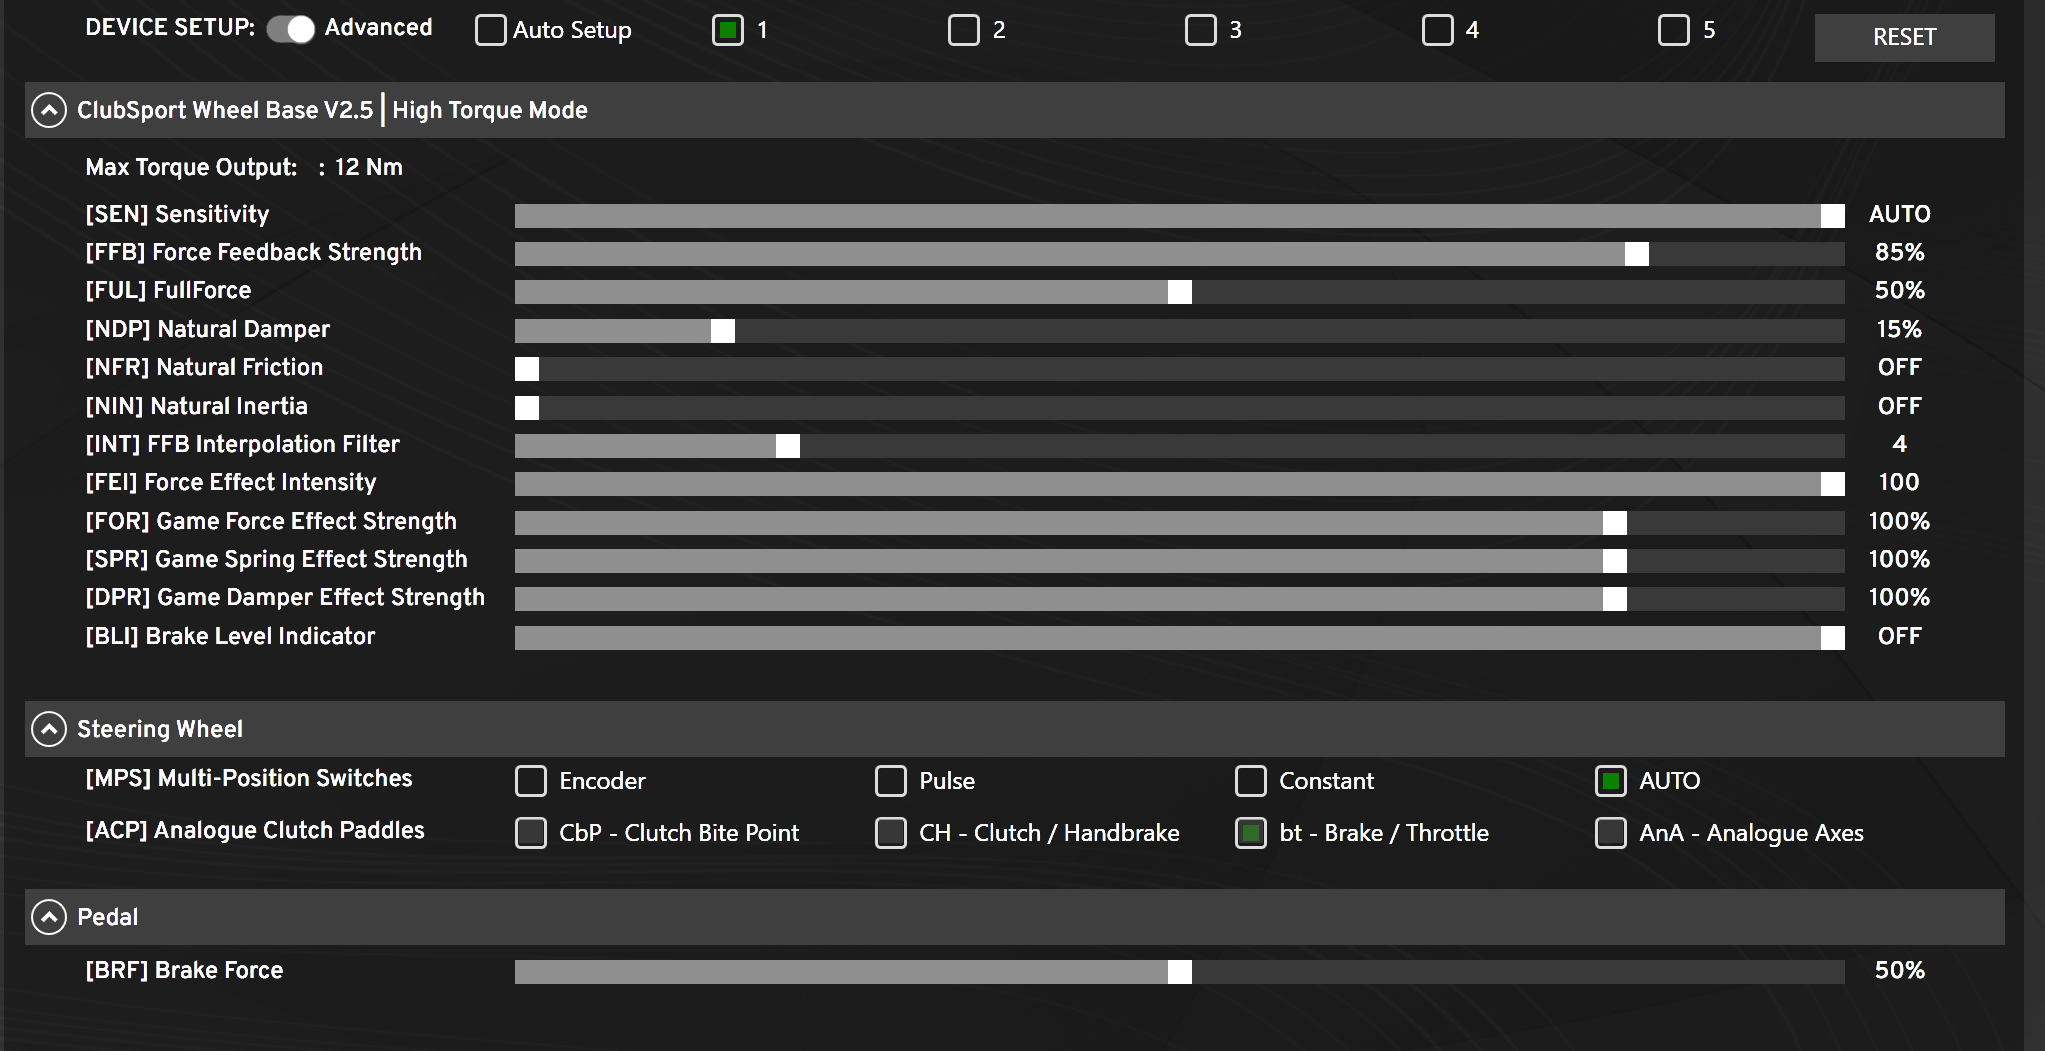
Task: Click the Brake Level Indicator OFF value
Action: coord(1899,636)
